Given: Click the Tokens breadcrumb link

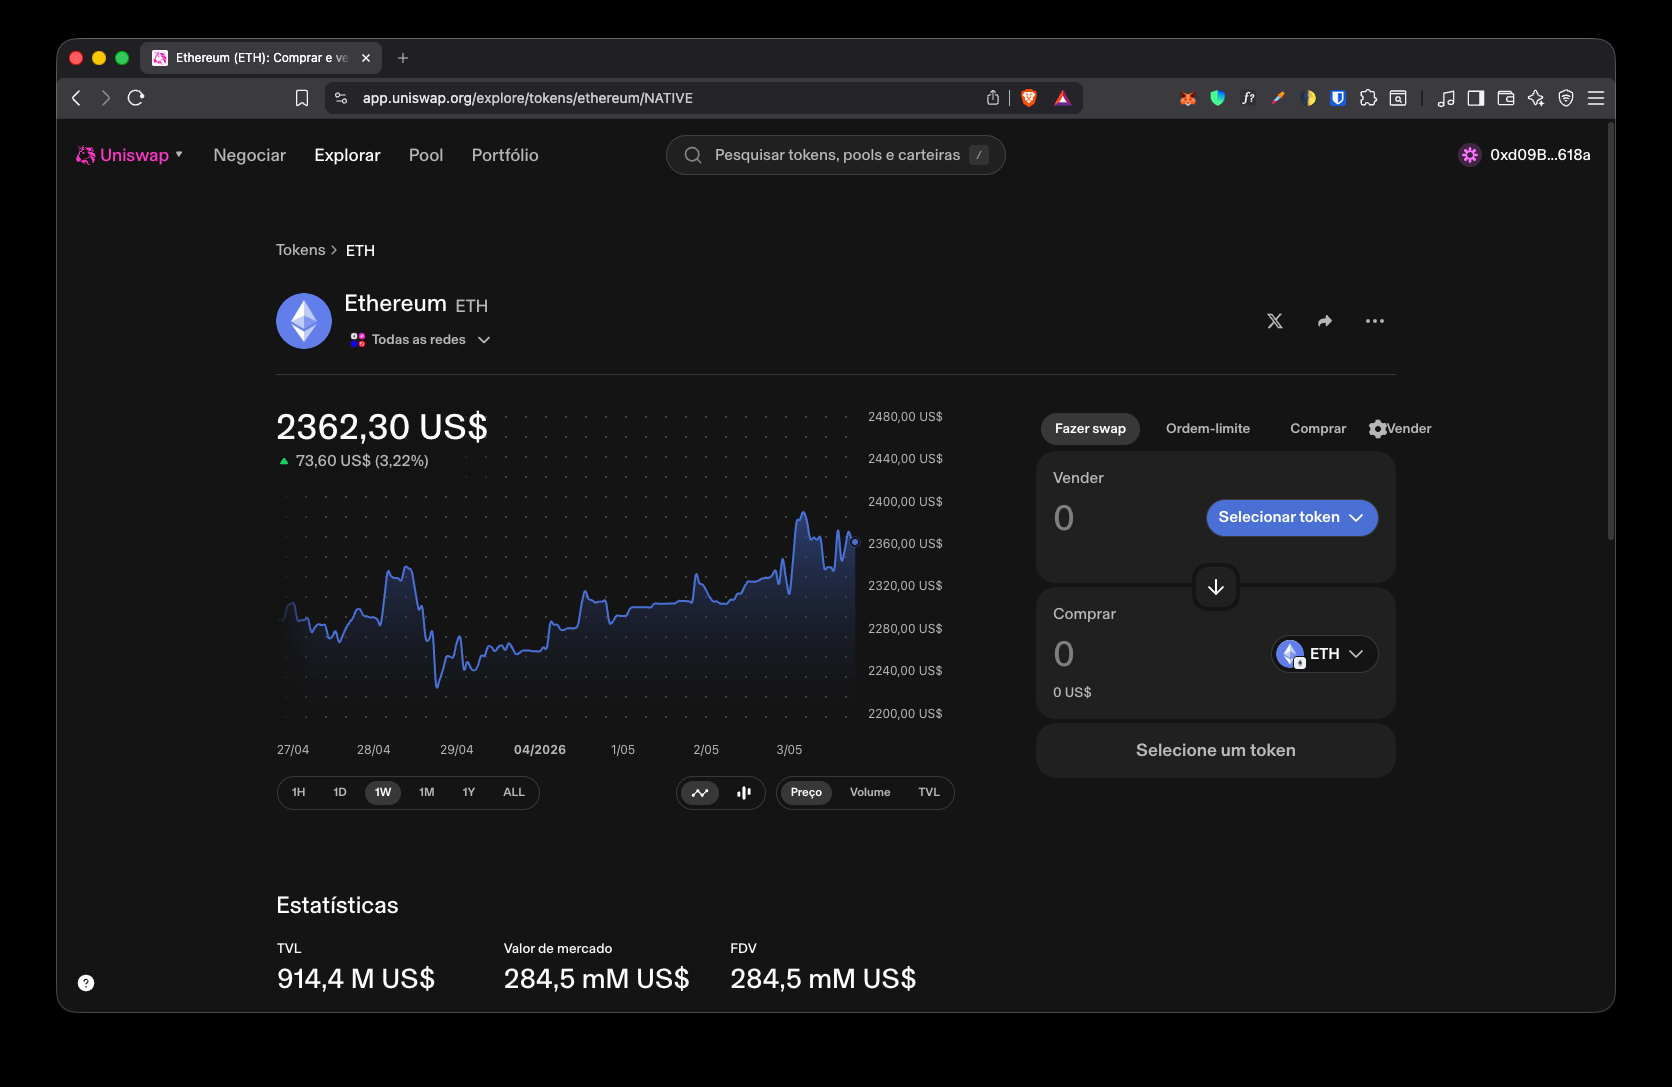Looking at the screenshot, I should tap(301, 250).
